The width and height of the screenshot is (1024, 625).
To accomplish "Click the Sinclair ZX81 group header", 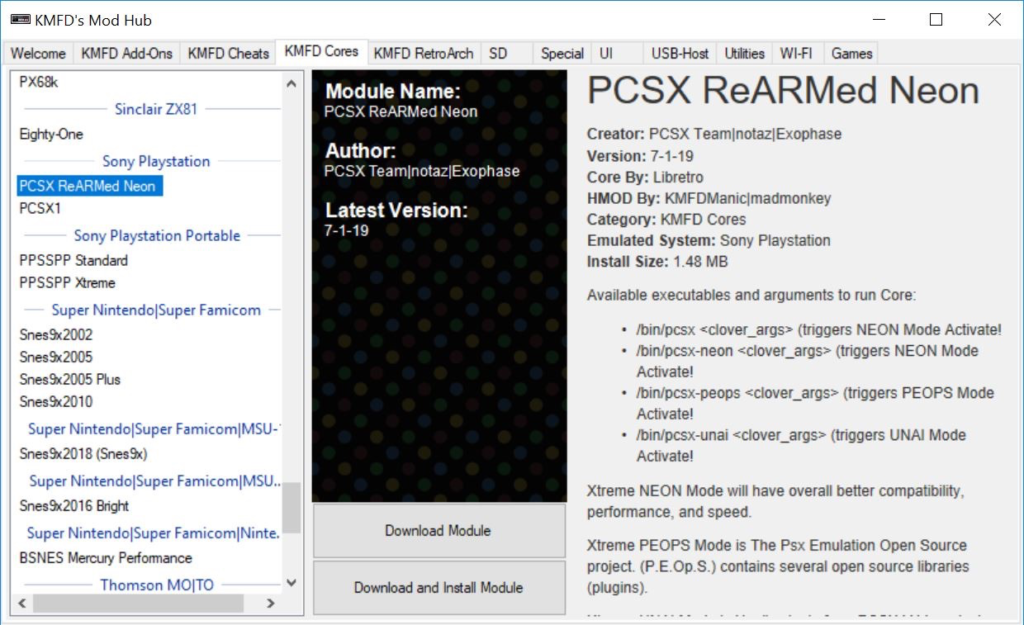I will tap(156, 109).
